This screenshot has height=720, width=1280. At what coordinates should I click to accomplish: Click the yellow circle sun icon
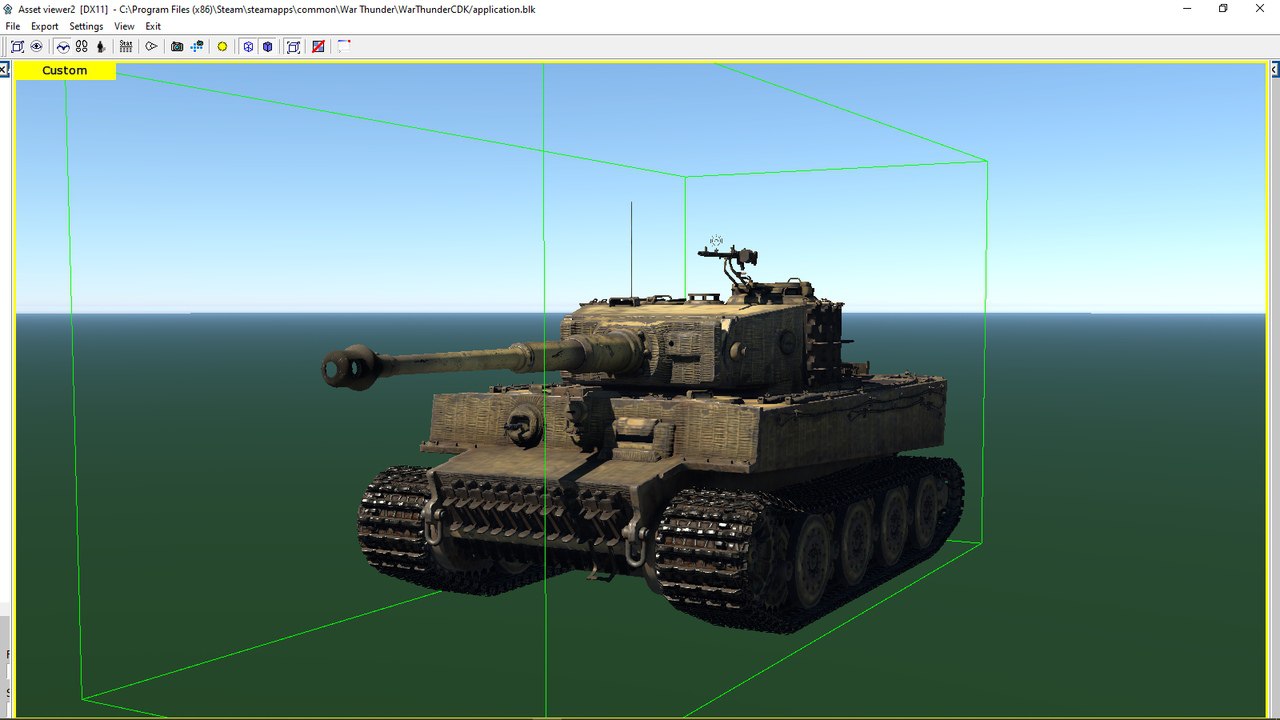[222, 46]
